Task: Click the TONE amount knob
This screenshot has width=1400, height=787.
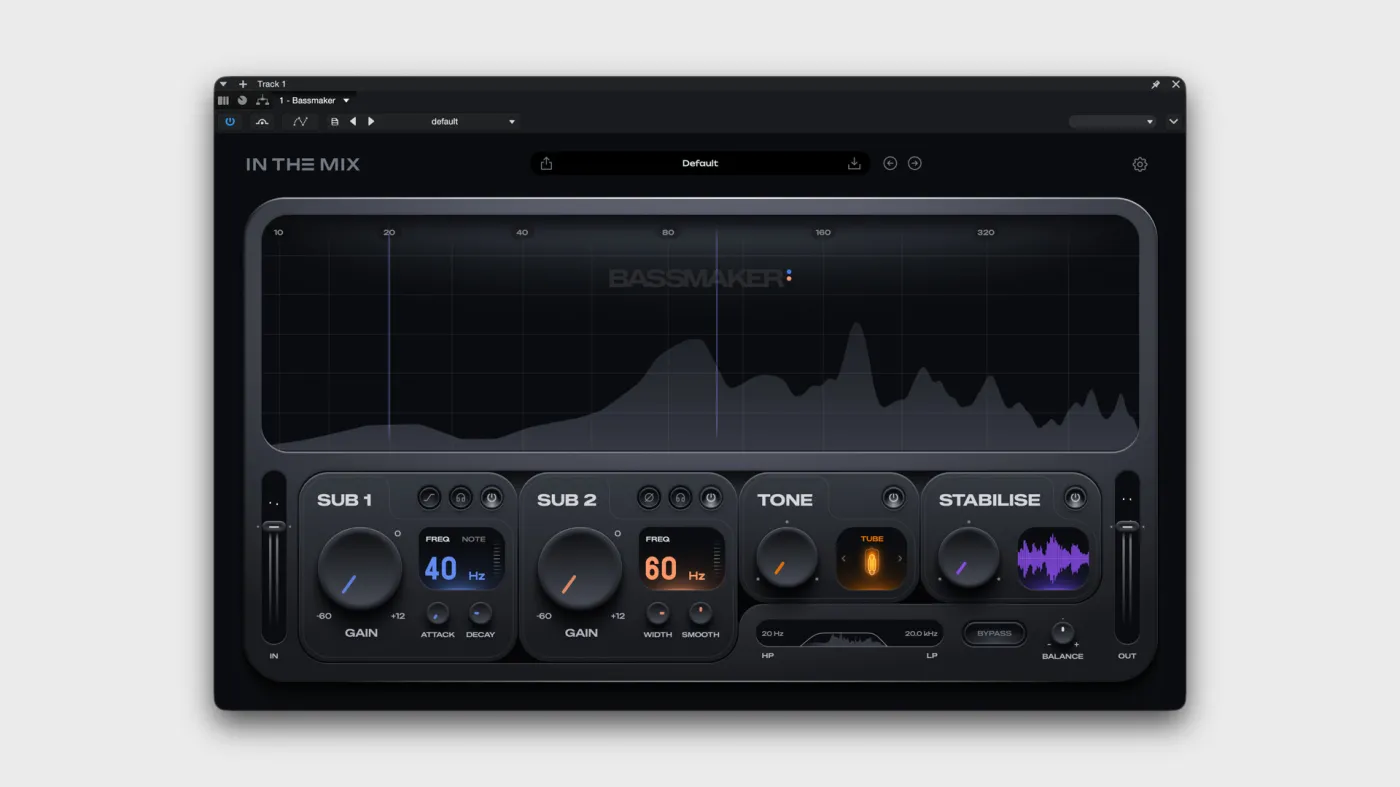Action: coord(787,557)
